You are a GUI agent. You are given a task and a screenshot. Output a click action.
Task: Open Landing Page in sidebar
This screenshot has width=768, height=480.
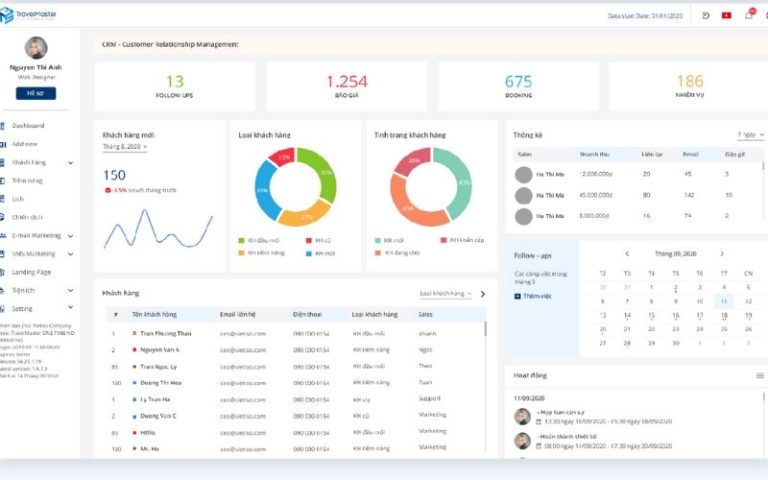(x=31, y=272)
